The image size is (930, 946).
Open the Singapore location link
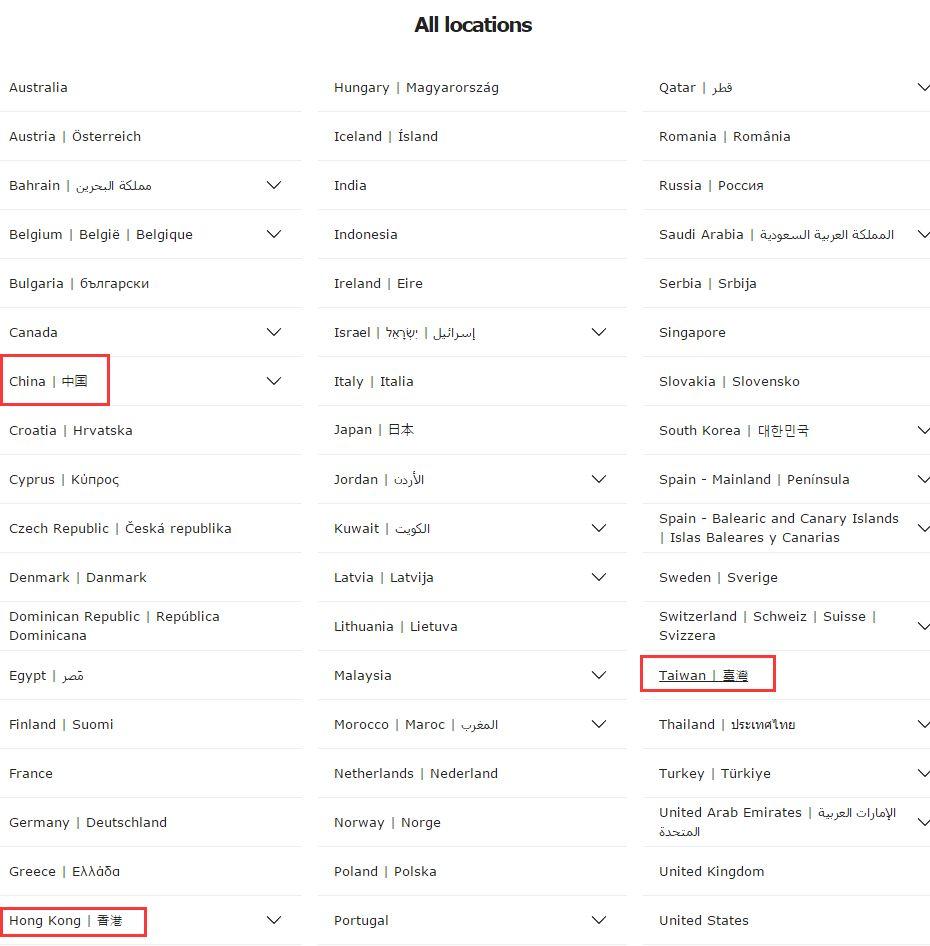tap(692, 332)
